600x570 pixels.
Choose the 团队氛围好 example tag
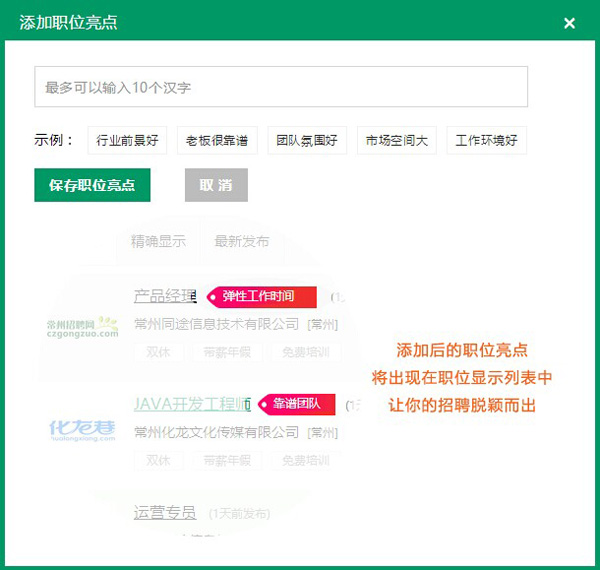307,141
